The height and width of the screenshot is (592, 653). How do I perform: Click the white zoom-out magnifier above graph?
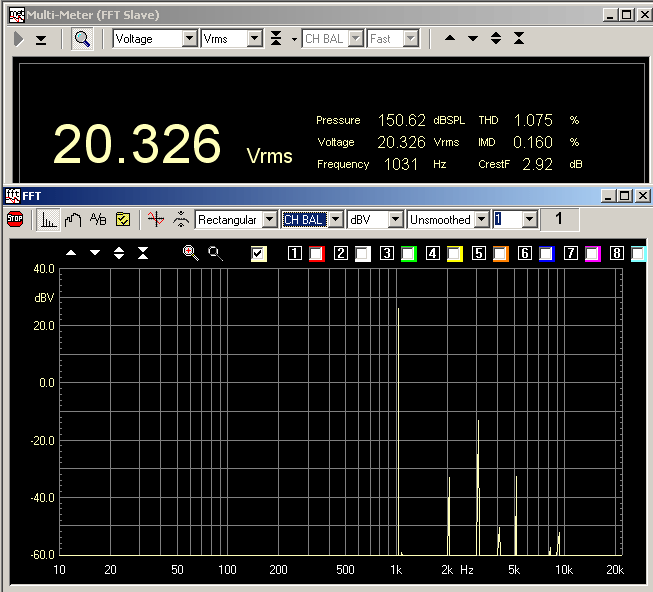215,253
